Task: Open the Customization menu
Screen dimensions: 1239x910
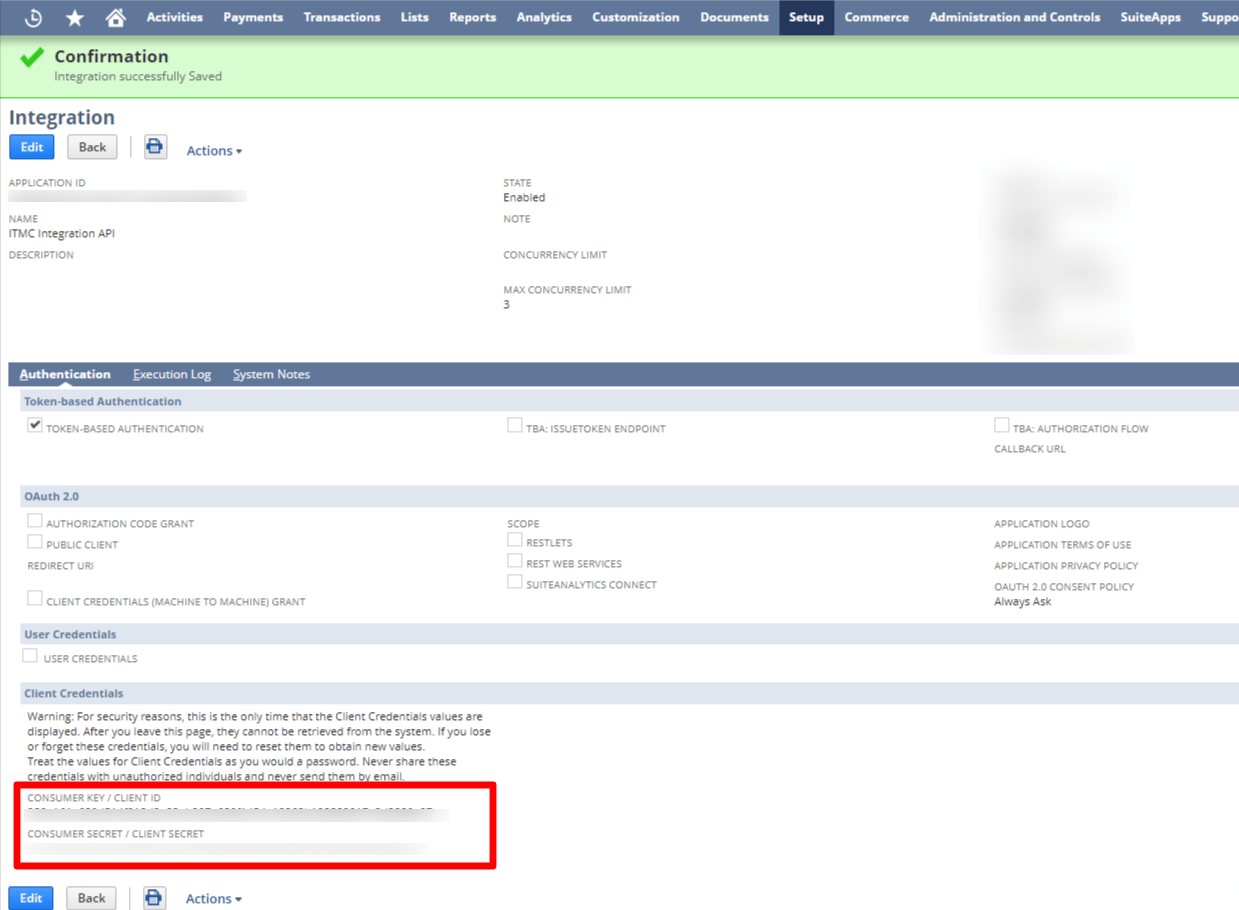Action: click(x=636, y=17)
